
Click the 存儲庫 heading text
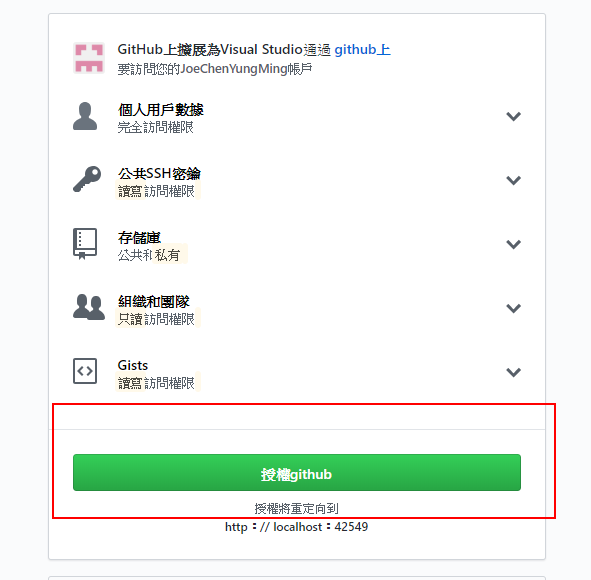(x=139, y=238)
